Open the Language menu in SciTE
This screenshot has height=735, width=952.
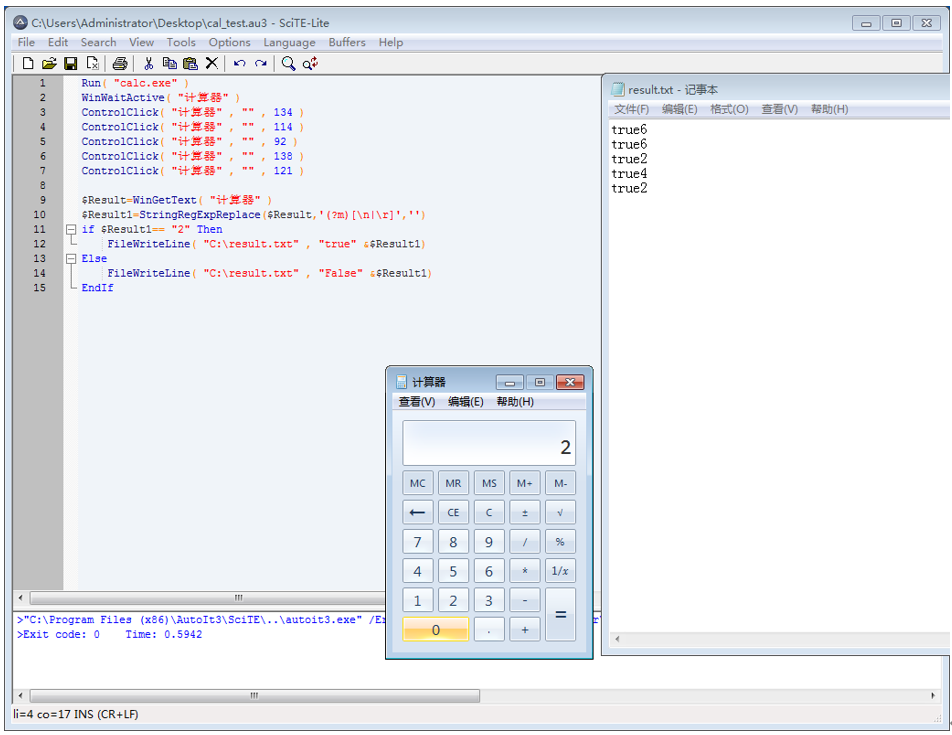pyautogui.click(x=289, y=42)
